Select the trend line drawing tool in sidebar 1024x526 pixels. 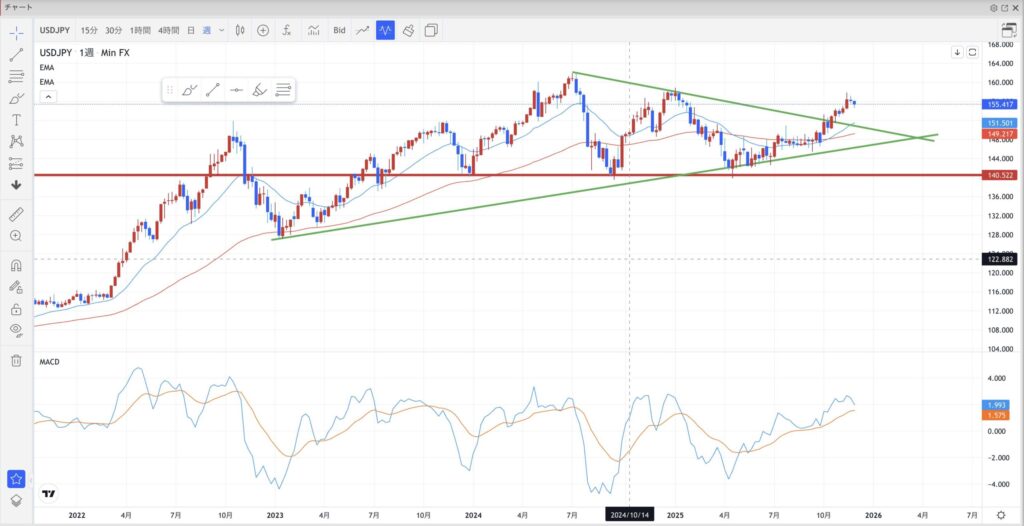16,54
